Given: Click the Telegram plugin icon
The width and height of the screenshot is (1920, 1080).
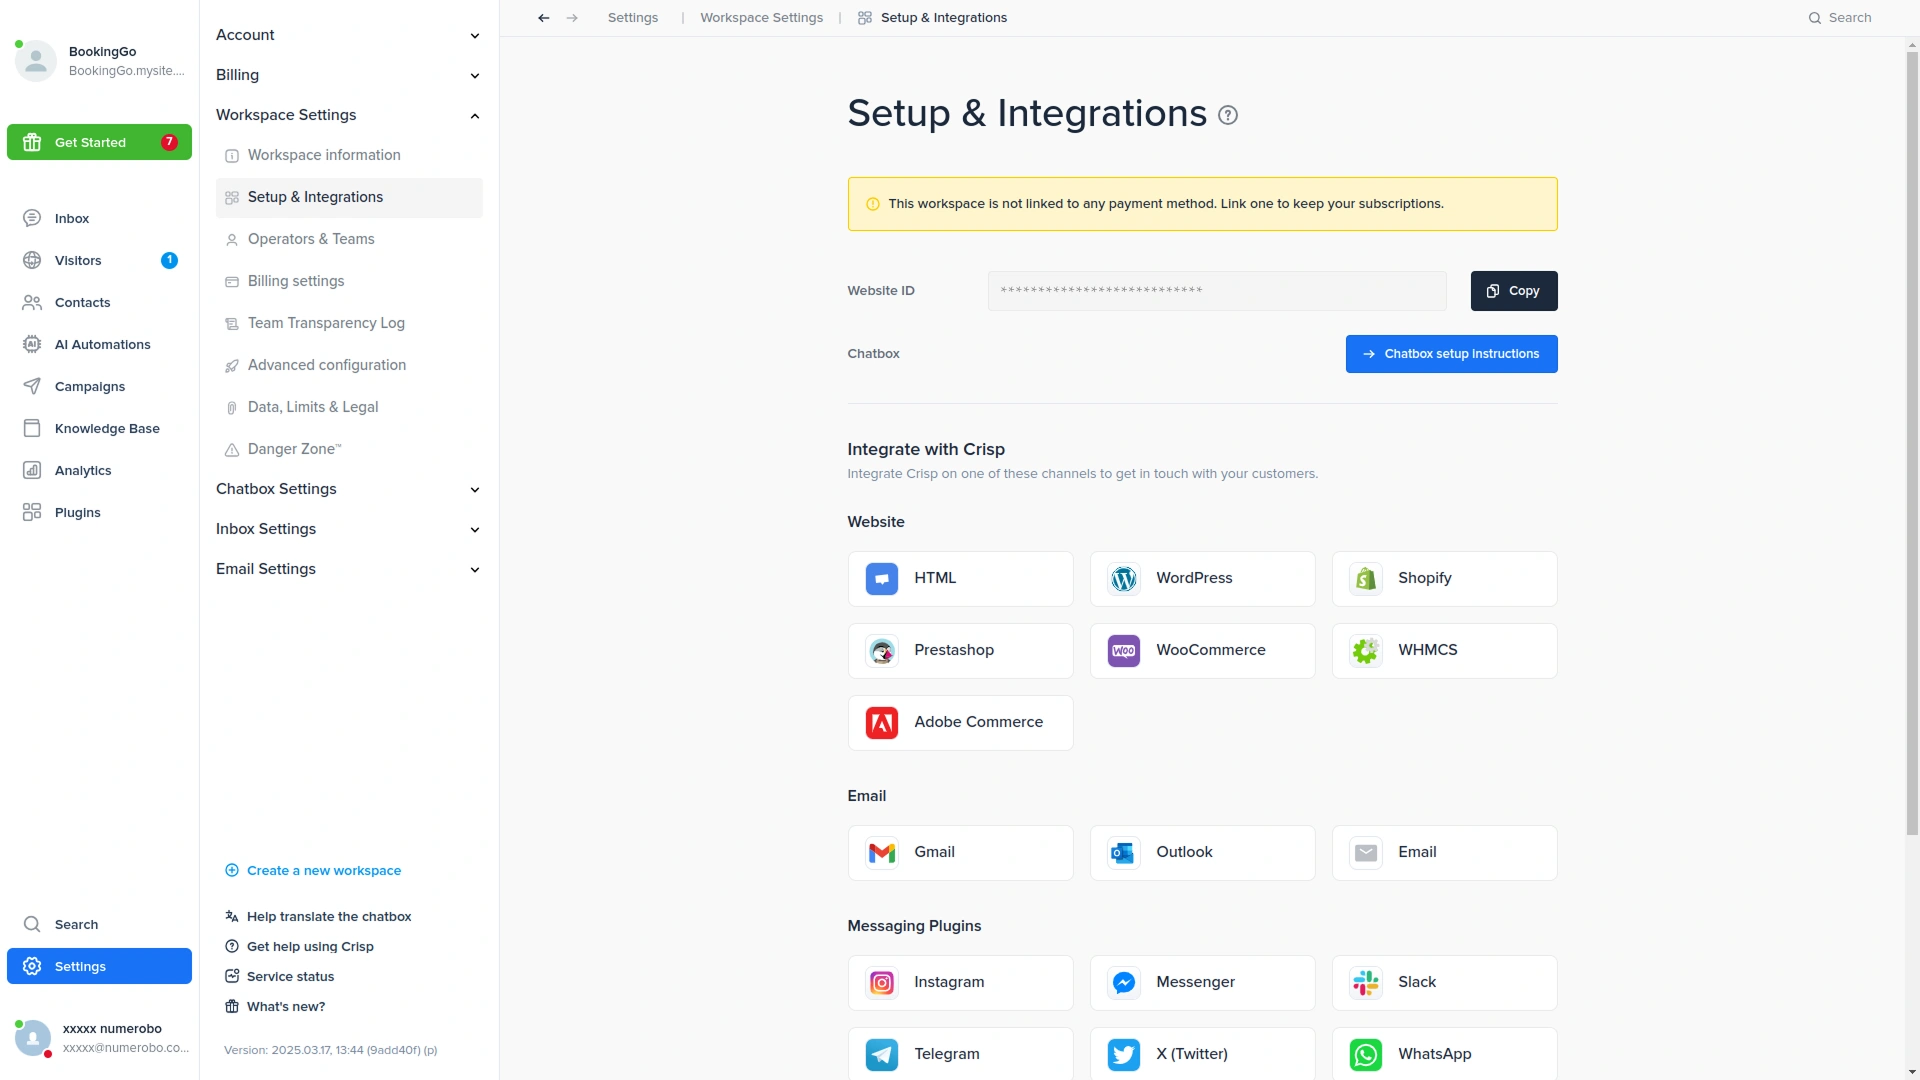Looking at the screenshot, I should pos(881,1054).
